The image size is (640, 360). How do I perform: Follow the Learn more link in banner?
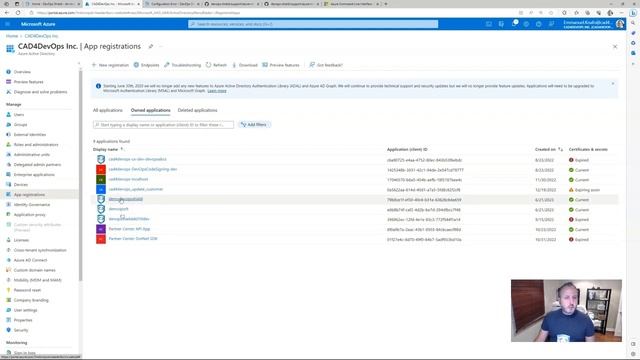(x=217, y=91)
